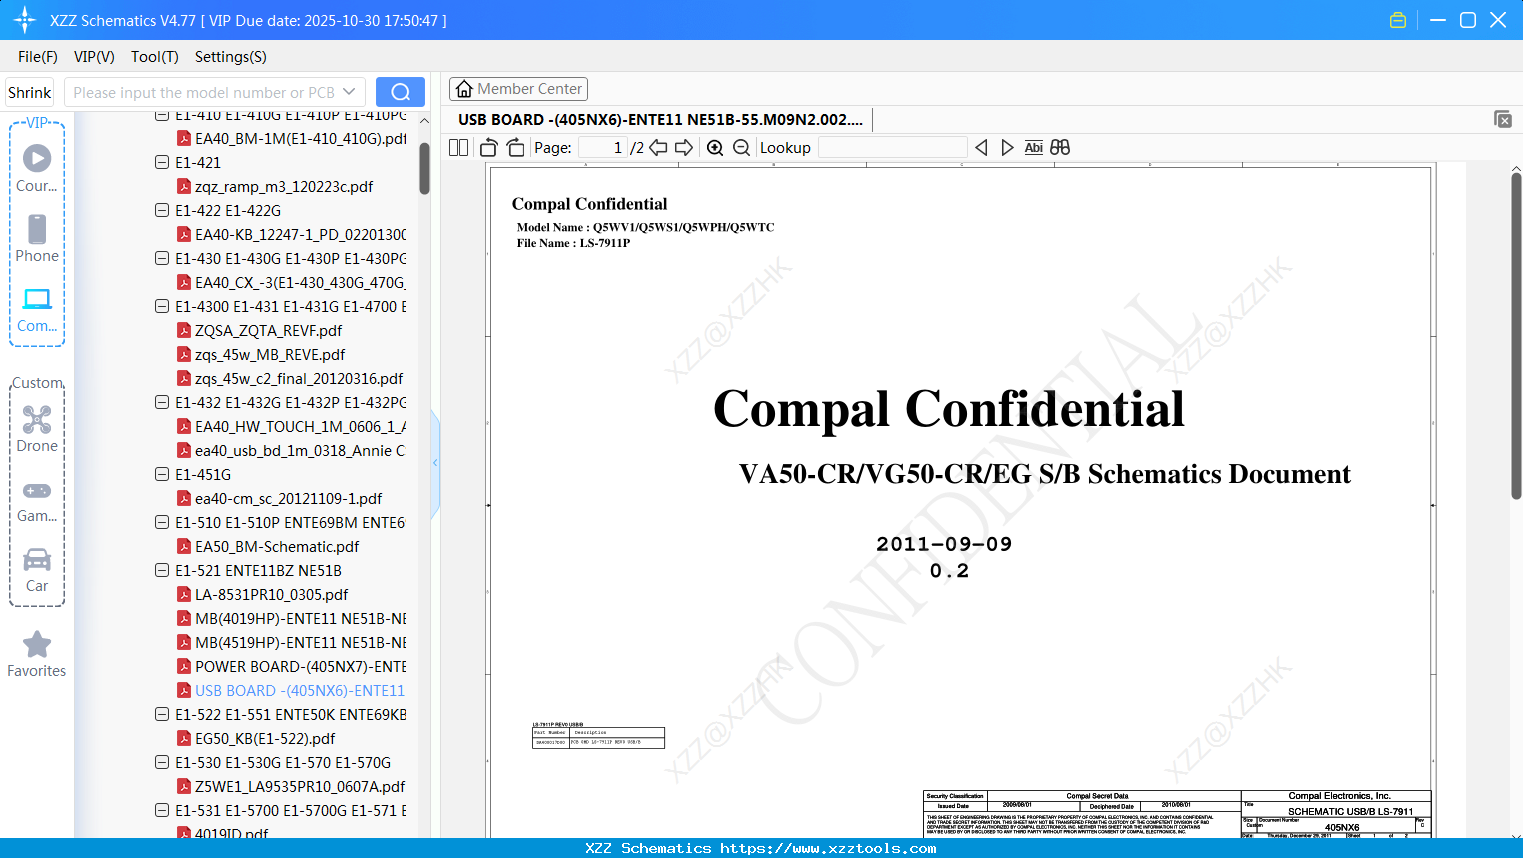
Task: Collapse the E1-422 E1-422G folder
Action: [x=162, y=210]
